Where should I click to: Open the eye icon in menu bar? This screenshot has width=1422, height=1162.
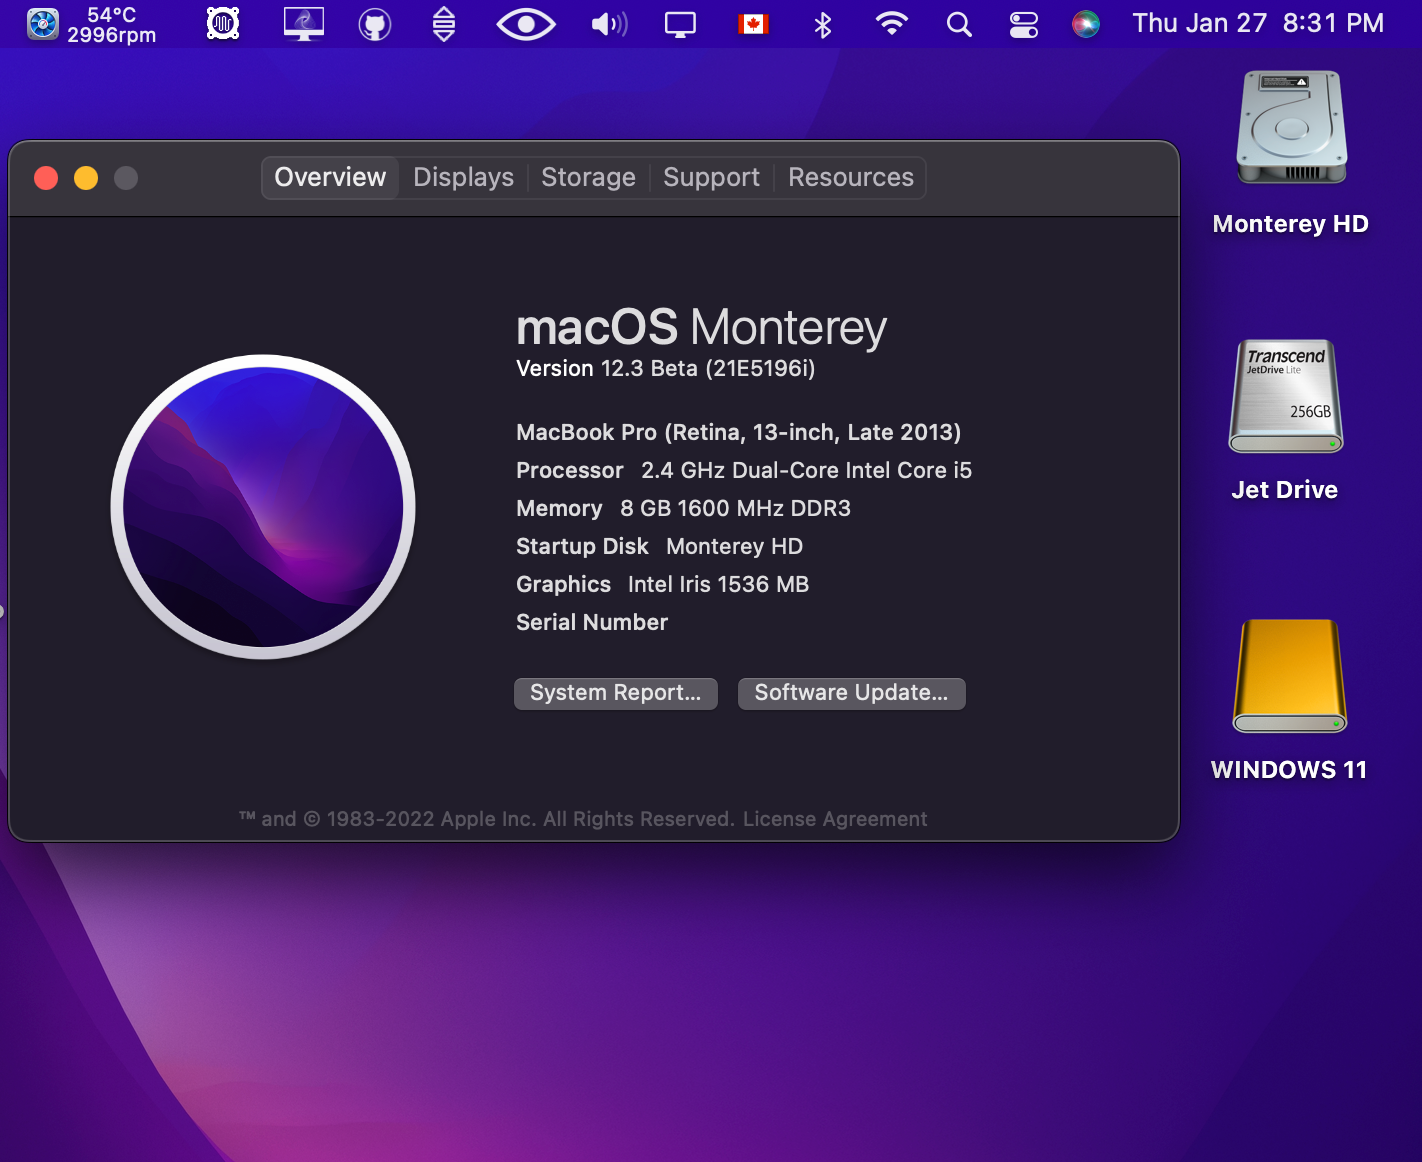click(x=526, y=24)
